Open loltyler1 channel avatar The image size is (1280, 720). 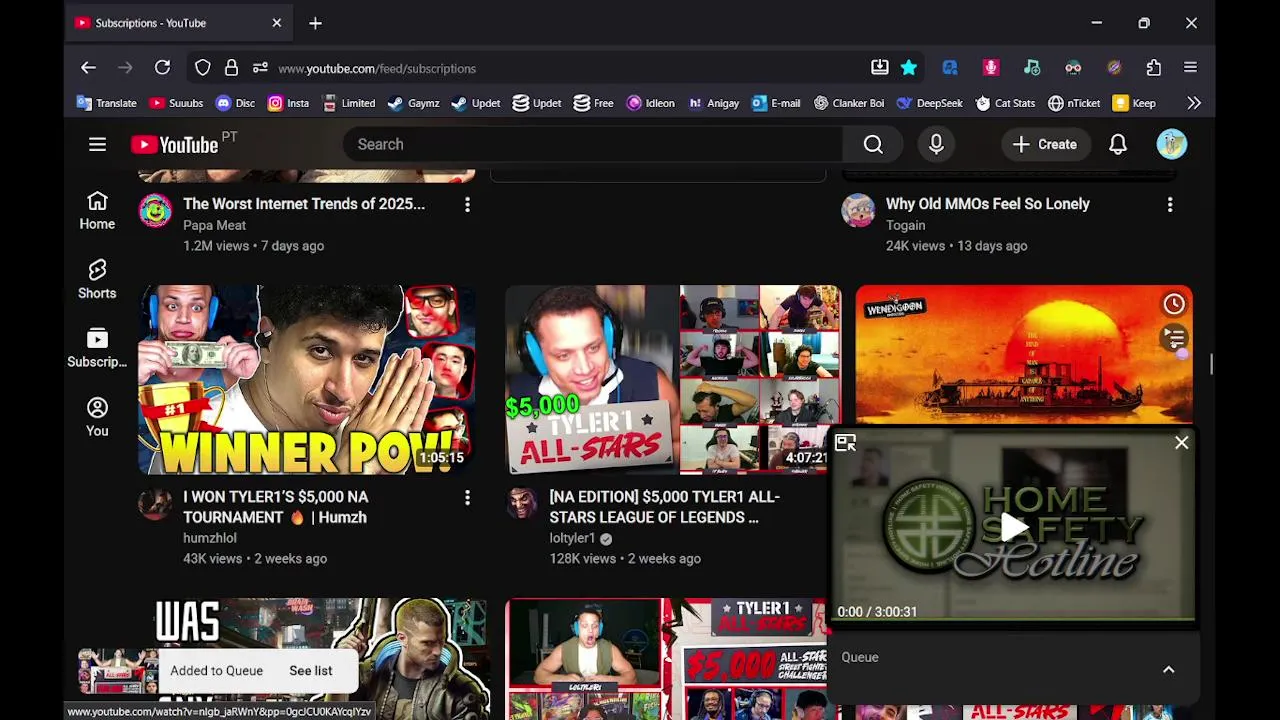point(521,505)
